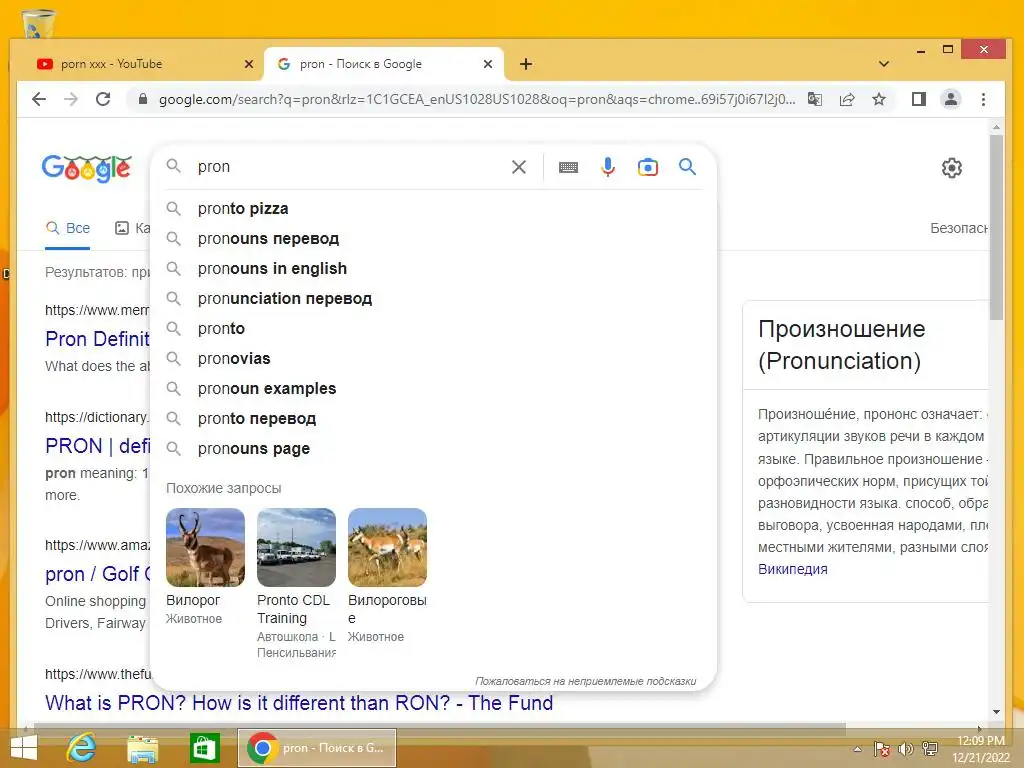Click the share page icon
The image size is (1024, 768).
point(847,99)
